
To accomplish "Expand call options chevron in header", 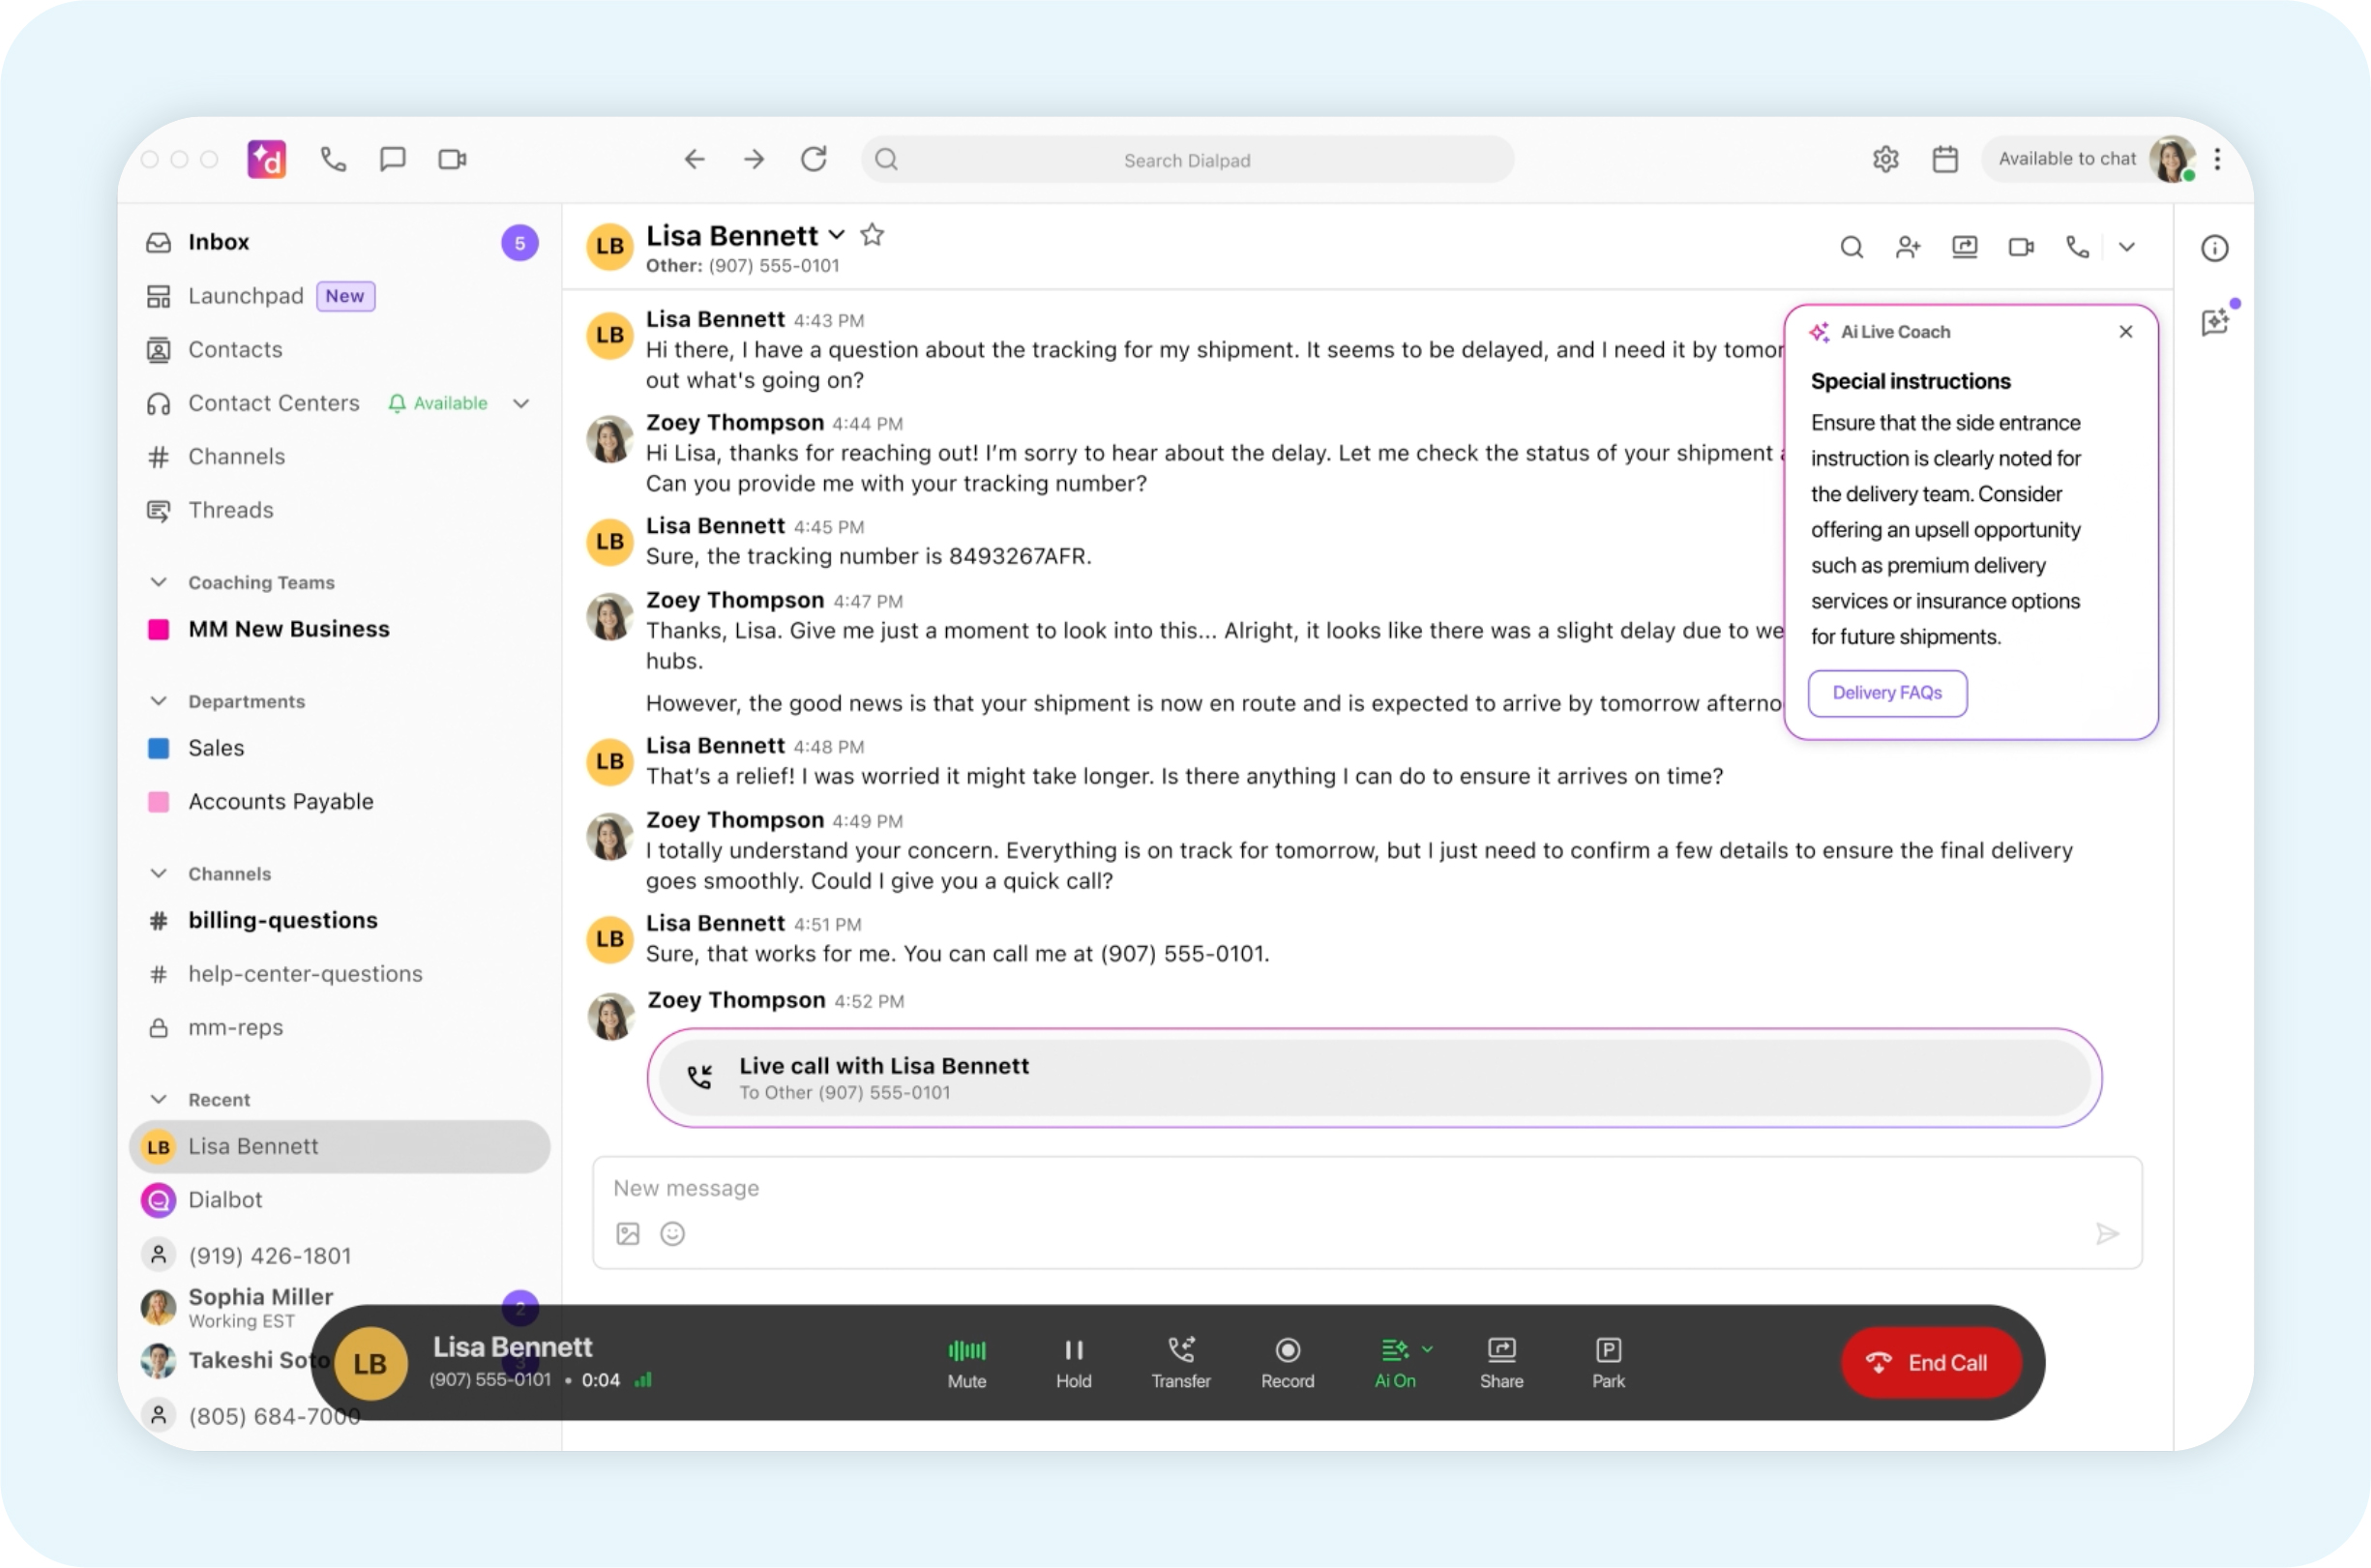I will 2127,247.
